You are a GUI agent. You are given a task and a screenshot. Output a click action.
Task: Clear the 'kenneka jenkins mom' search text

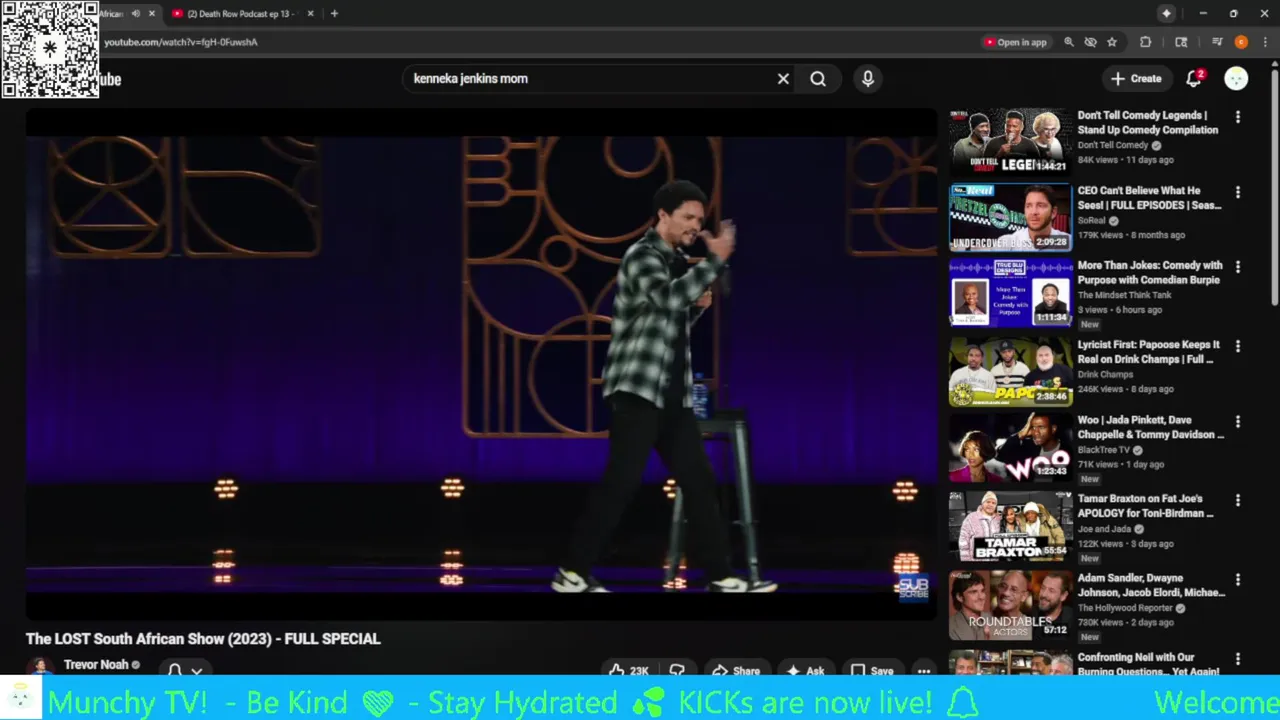click(783, 79)
